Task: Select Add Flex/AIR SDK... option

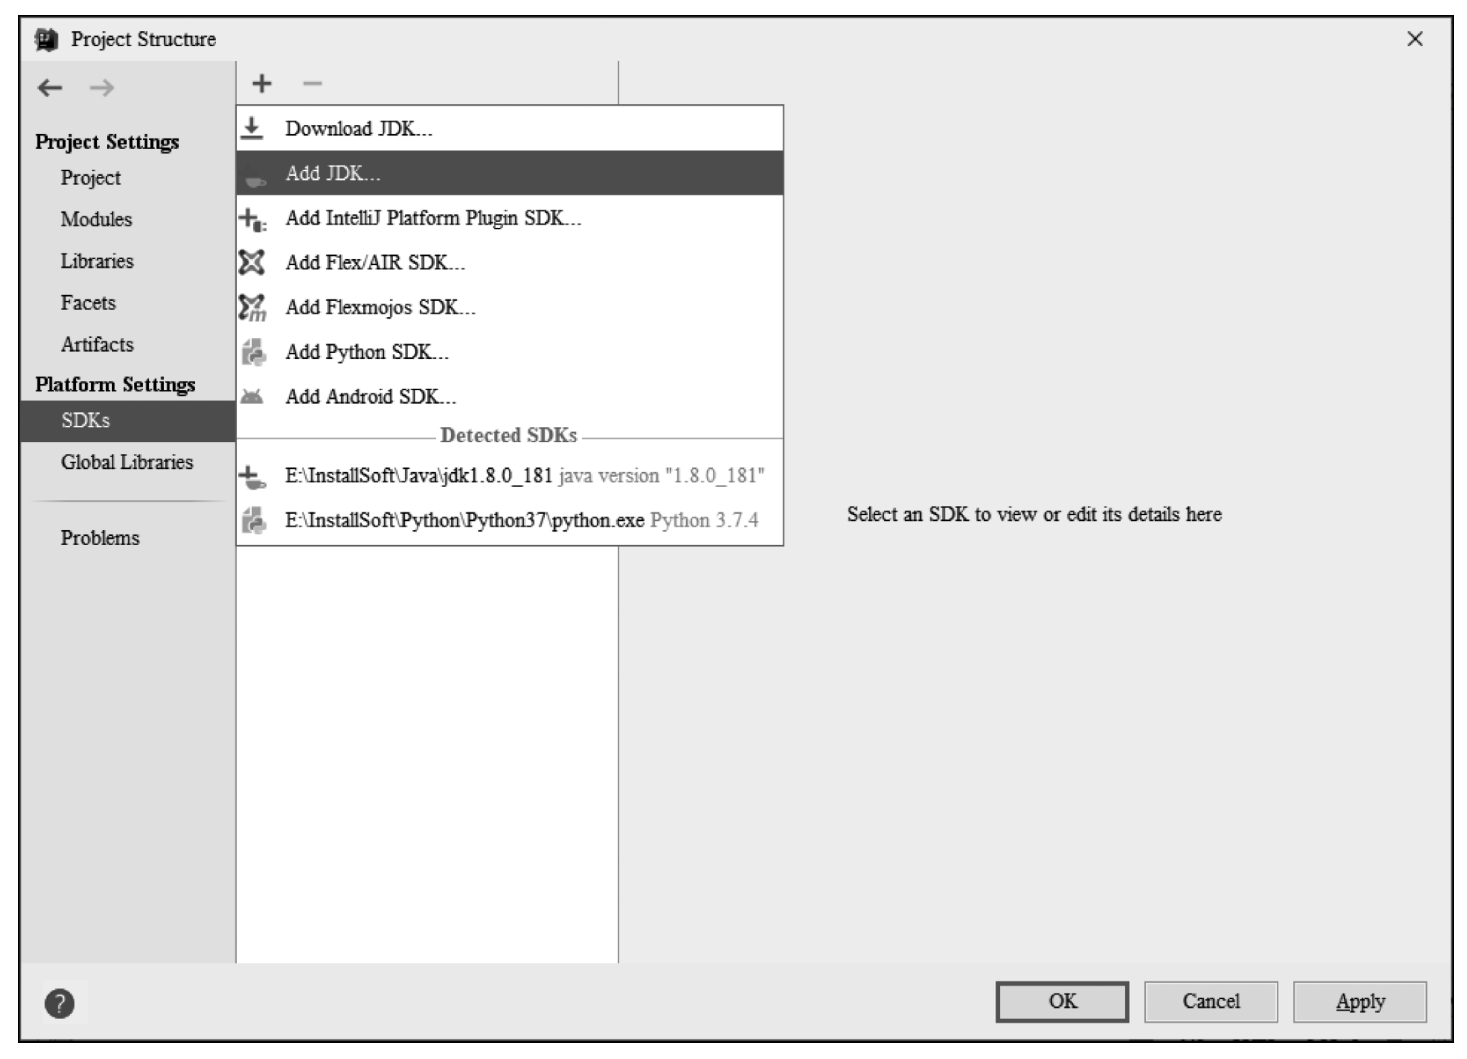Action: point(510,262)
